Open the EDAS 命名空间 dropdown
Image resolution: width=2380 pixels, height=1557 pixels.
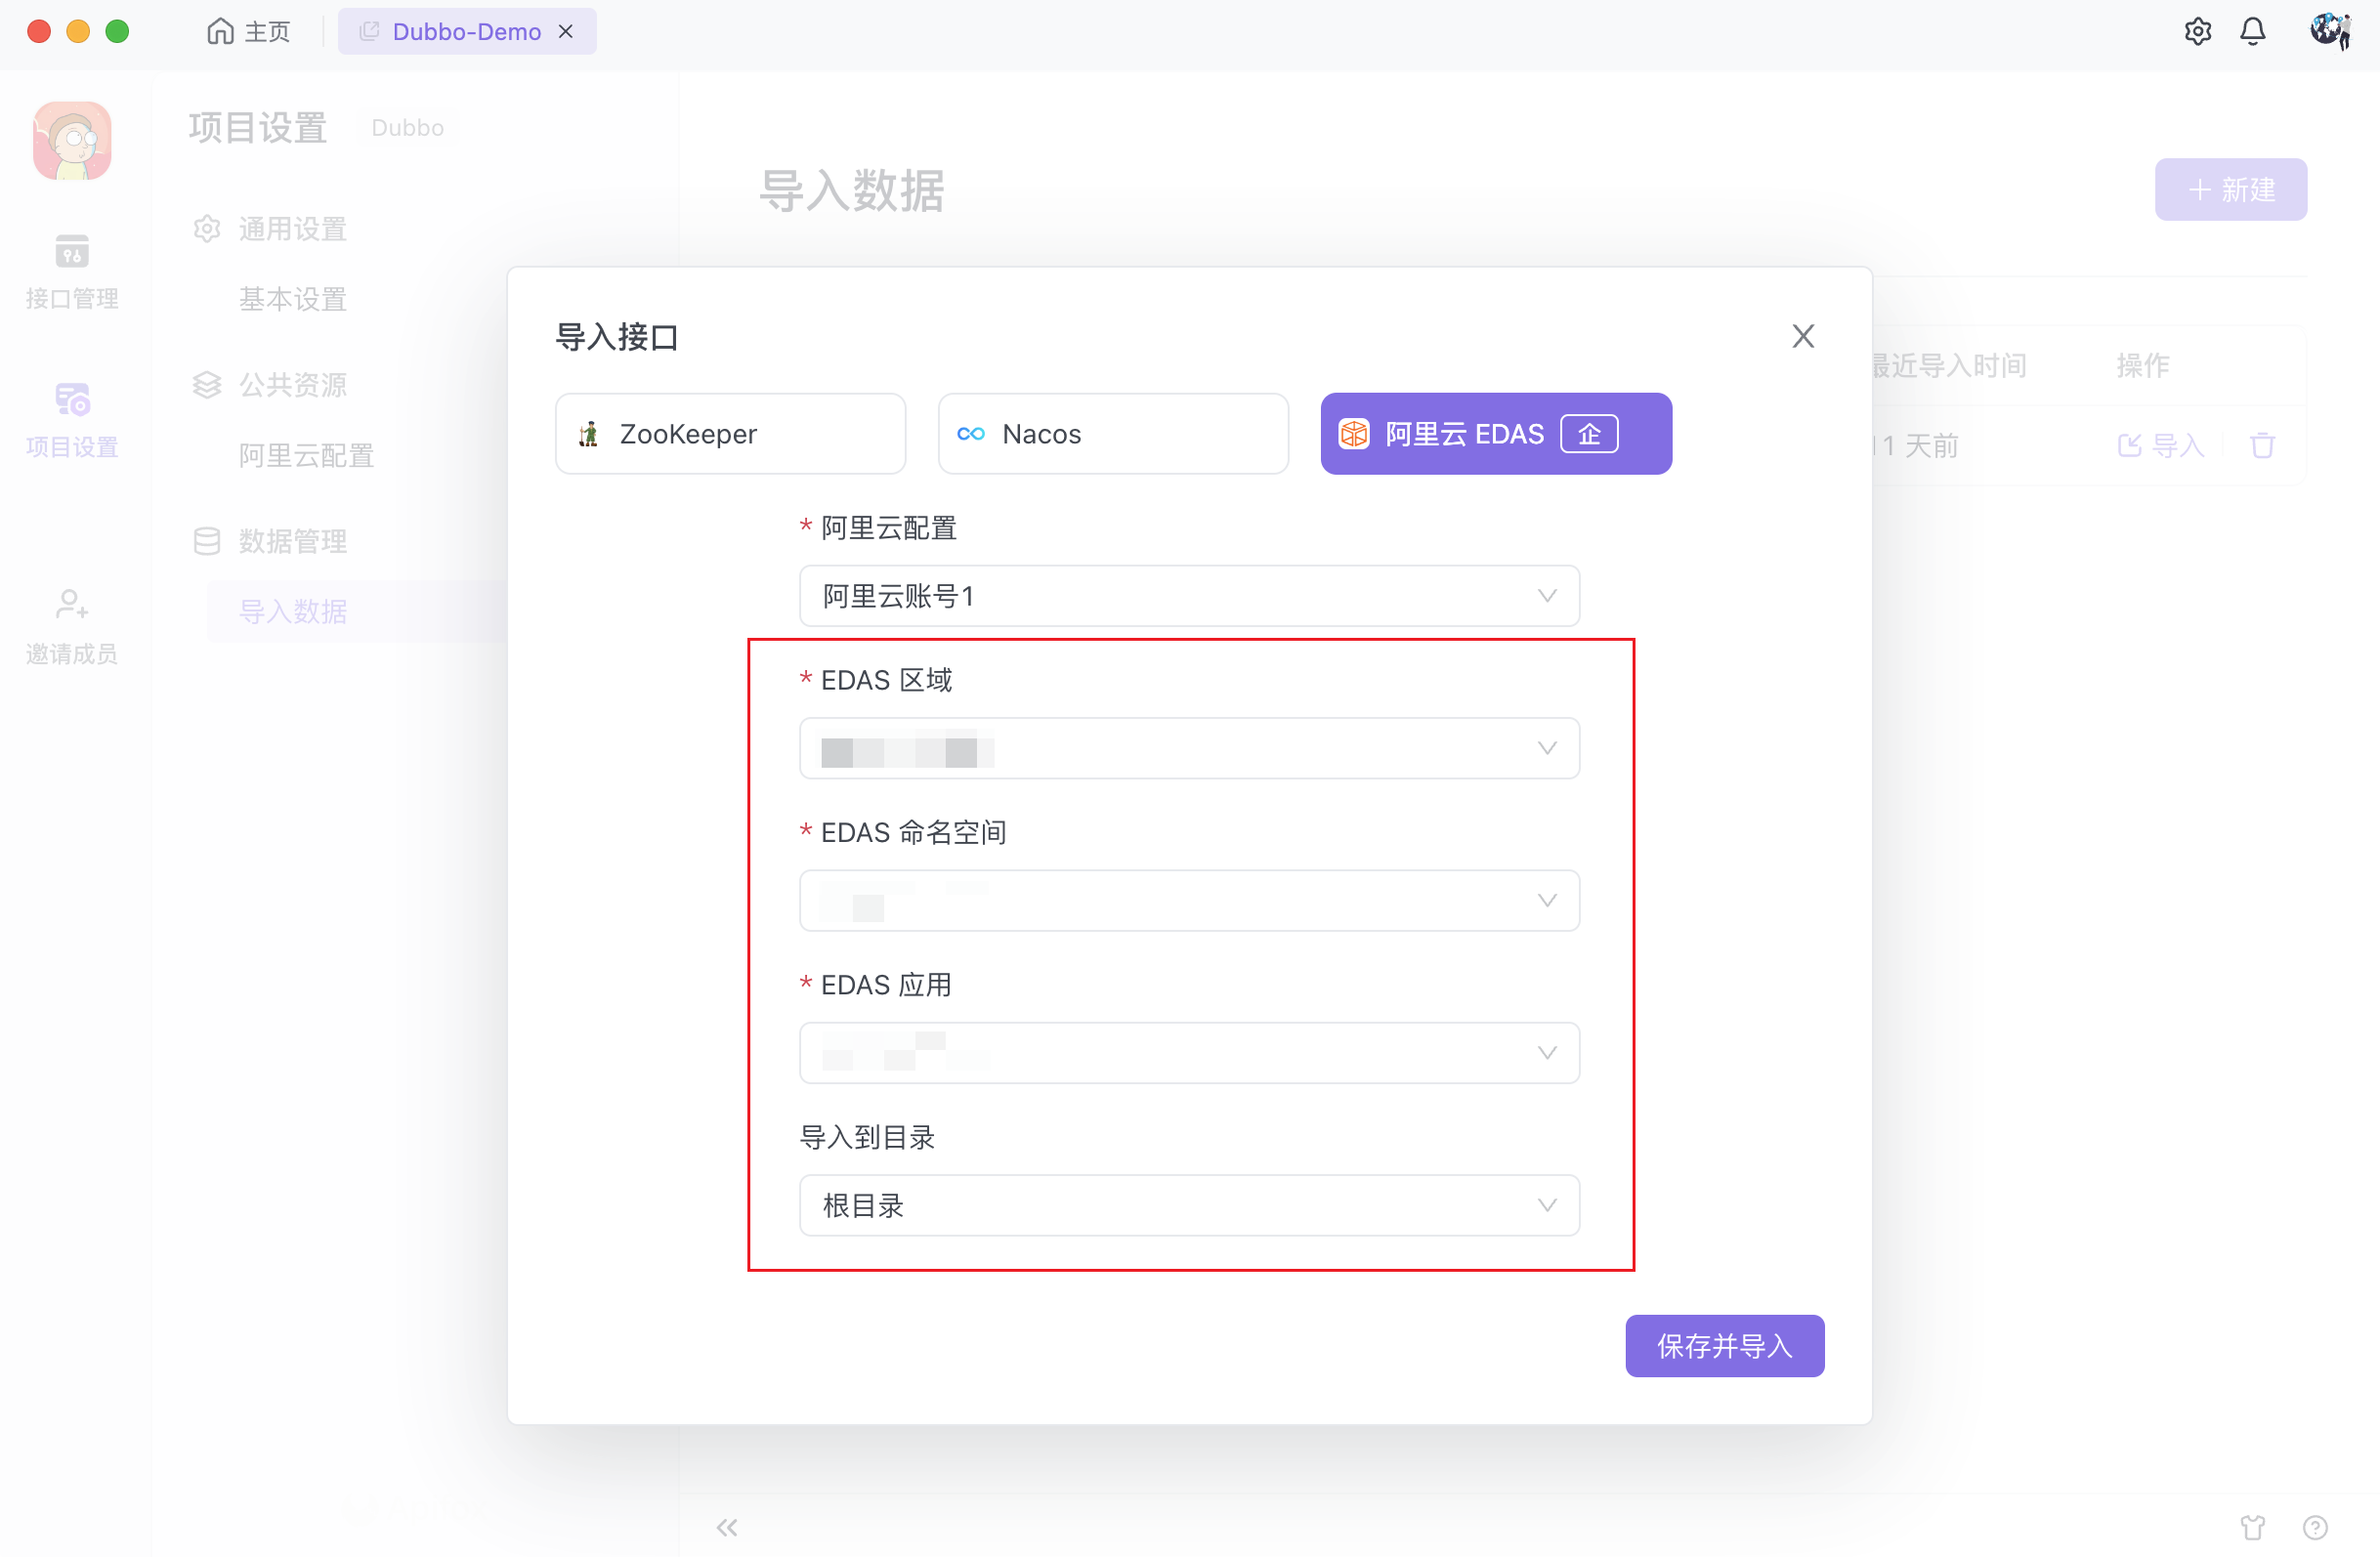click(x=1189, y=900)
